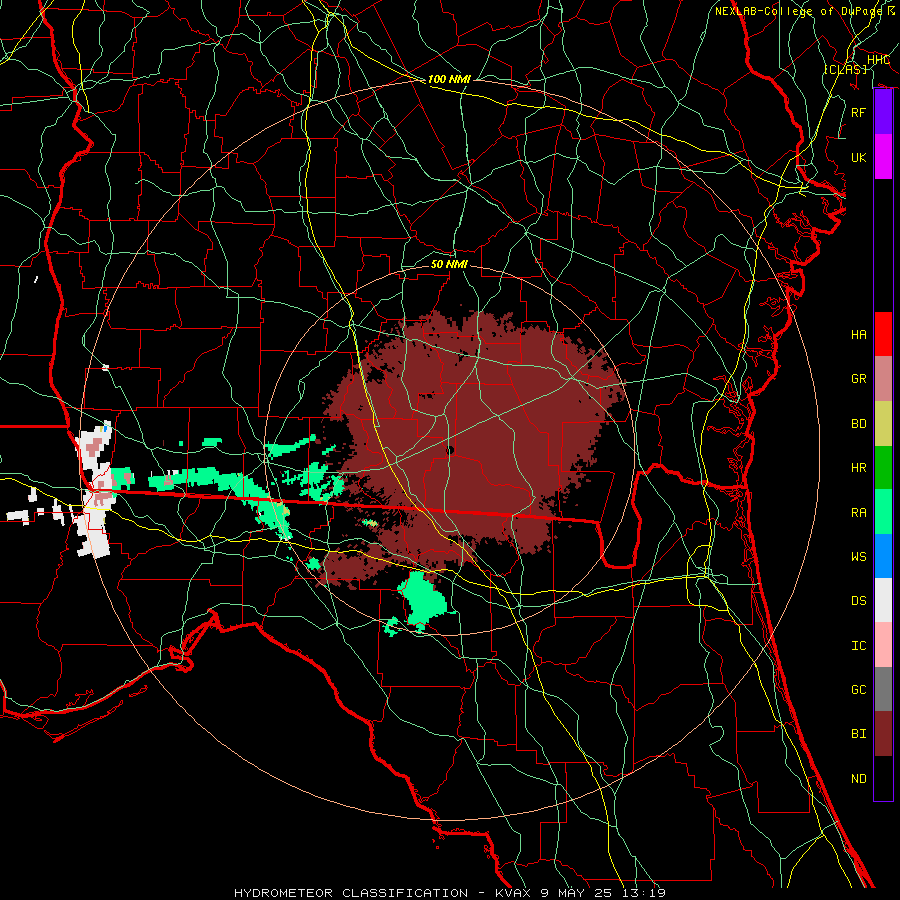The width and height of the screenshot is (900, 900).
Task: Click the WS legend label
Action: point(859,557)
